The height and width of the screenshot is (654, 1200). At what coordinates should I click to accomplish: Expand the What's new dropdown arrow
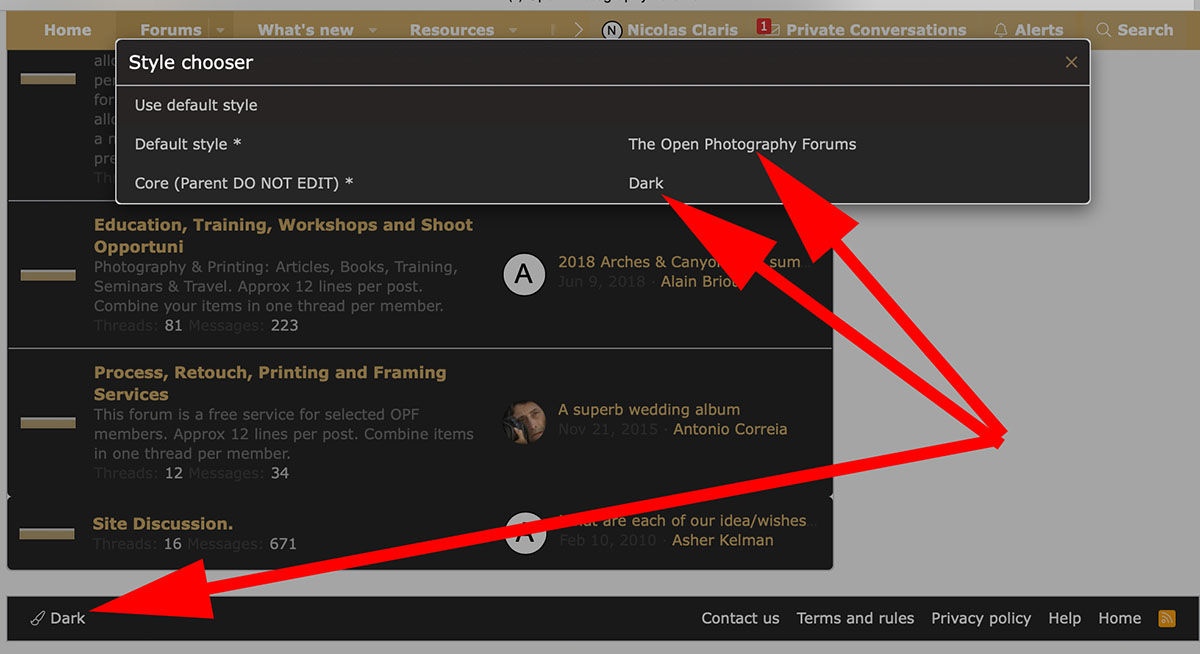373,30
